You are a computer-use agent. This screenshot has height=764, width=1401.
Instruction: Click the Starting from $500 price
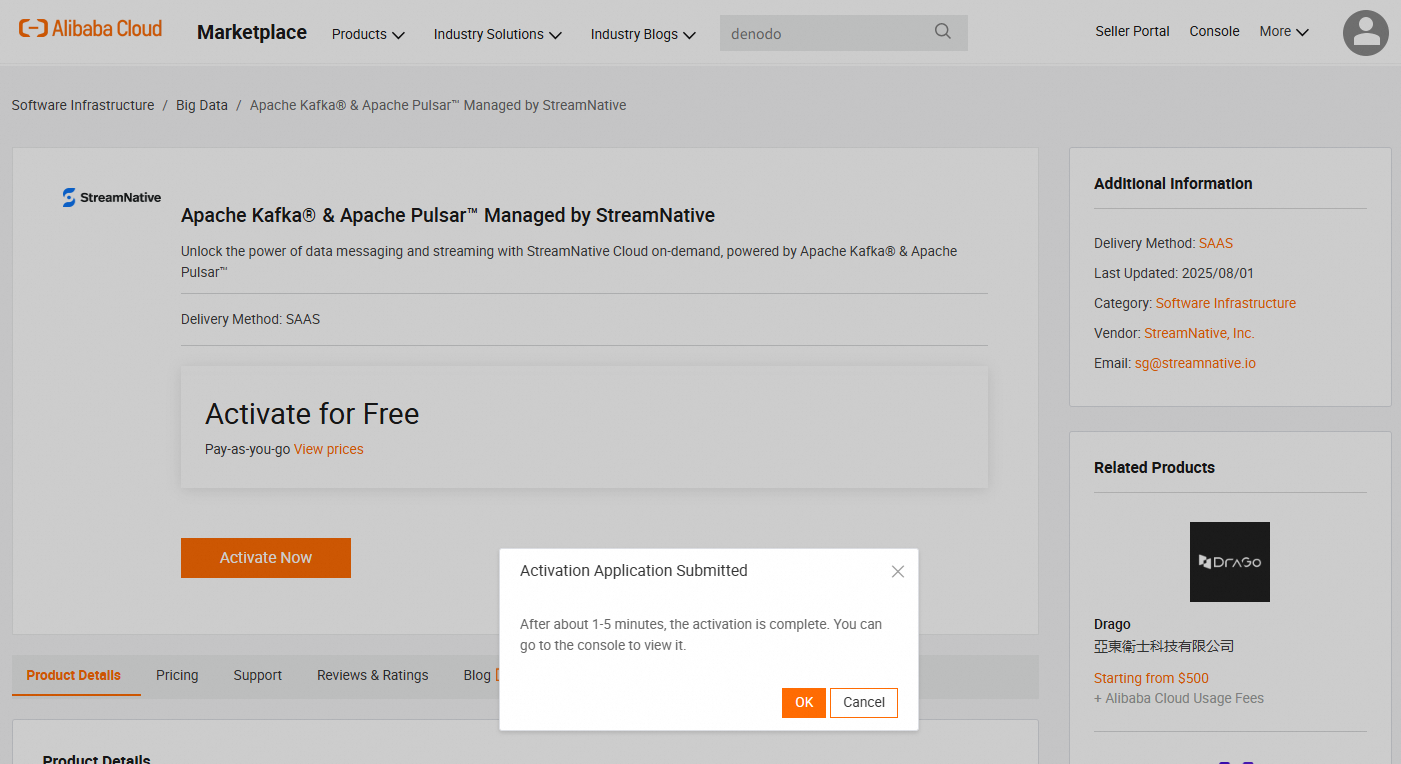[1151, 678]
